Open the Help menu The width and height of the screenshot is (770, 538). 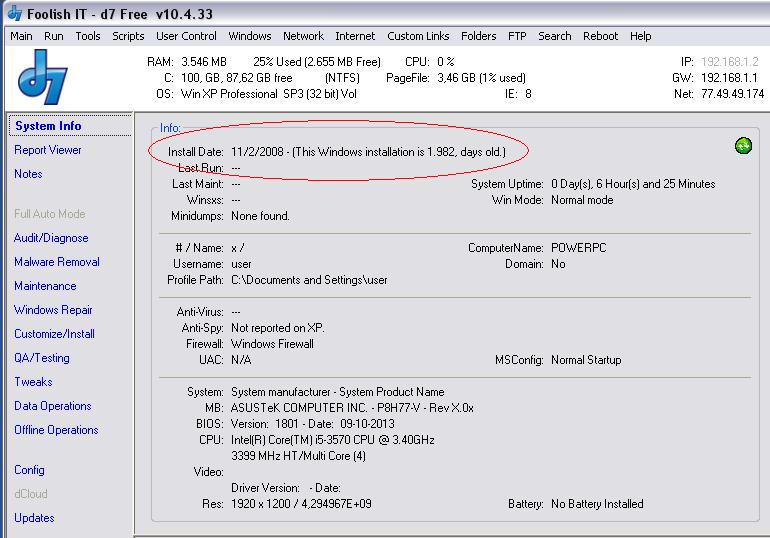pos(640,36)
